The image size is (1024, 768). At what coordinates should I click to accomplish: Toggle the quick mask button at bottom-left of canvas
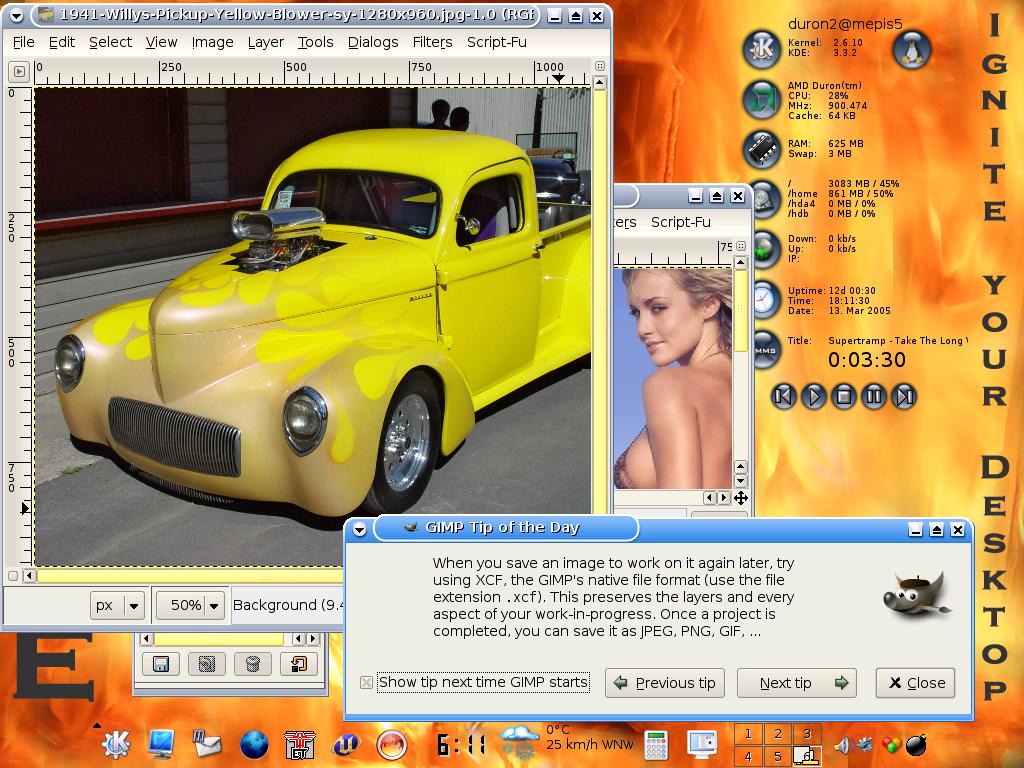[x=13, y=575]
